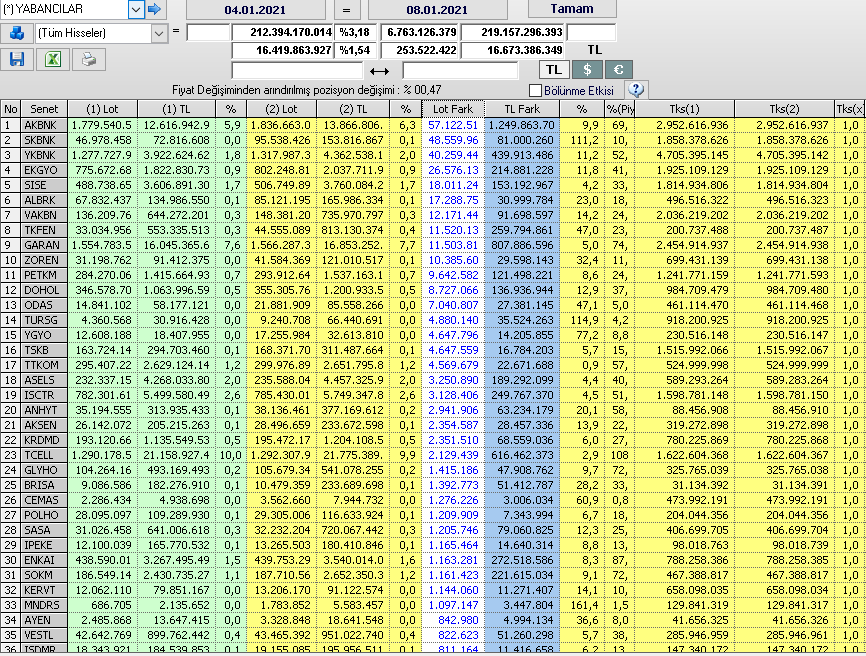
Task: Enable Bölünme Etkisi checkbox
Action: tap(535, 91)
